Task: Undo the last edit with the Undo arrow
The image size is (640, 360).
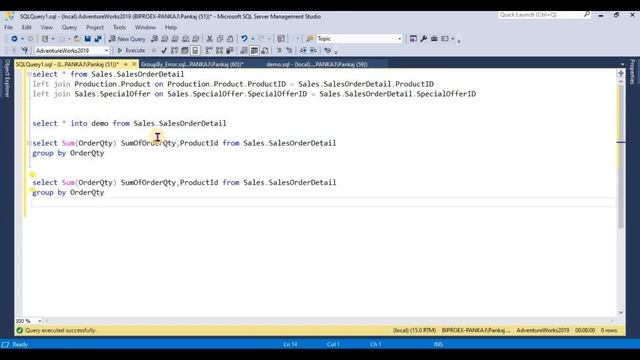Action: (x=244, y=38)
